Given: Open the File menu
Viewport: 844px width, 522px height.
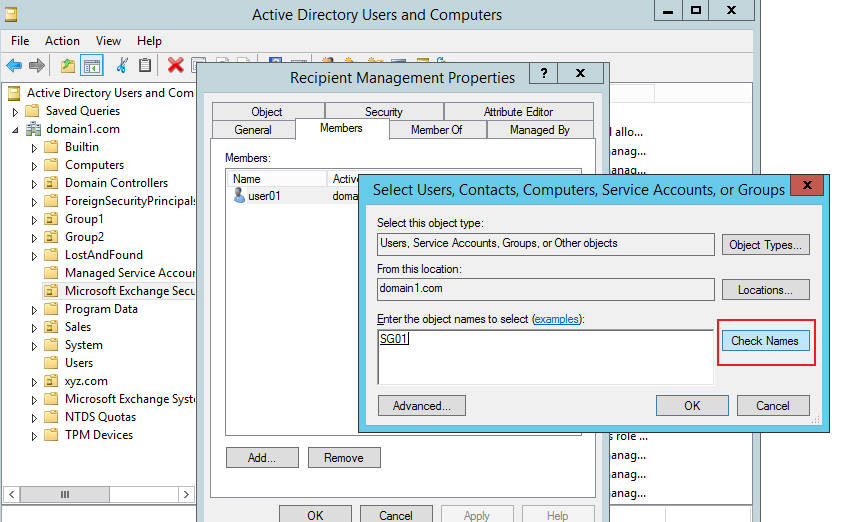Looking at the screenshot, I should (x=20, y=41).
